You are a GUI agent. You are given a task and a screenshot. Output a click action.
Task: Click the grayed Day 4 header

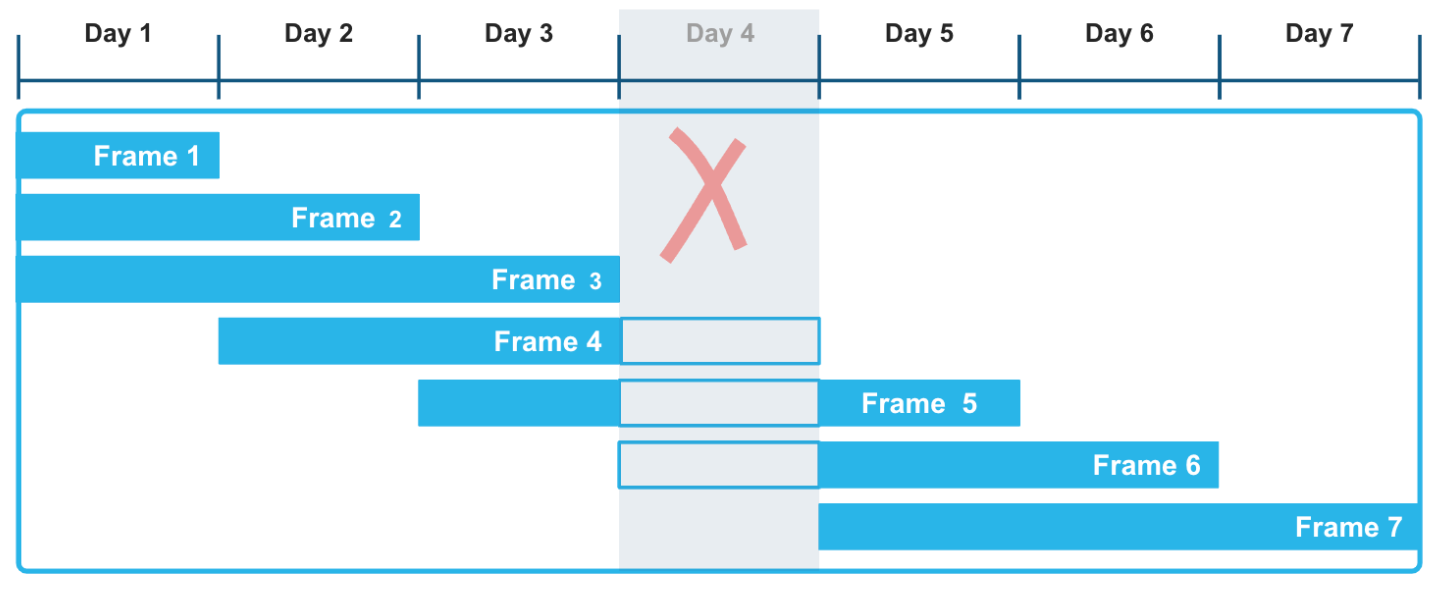719,34
